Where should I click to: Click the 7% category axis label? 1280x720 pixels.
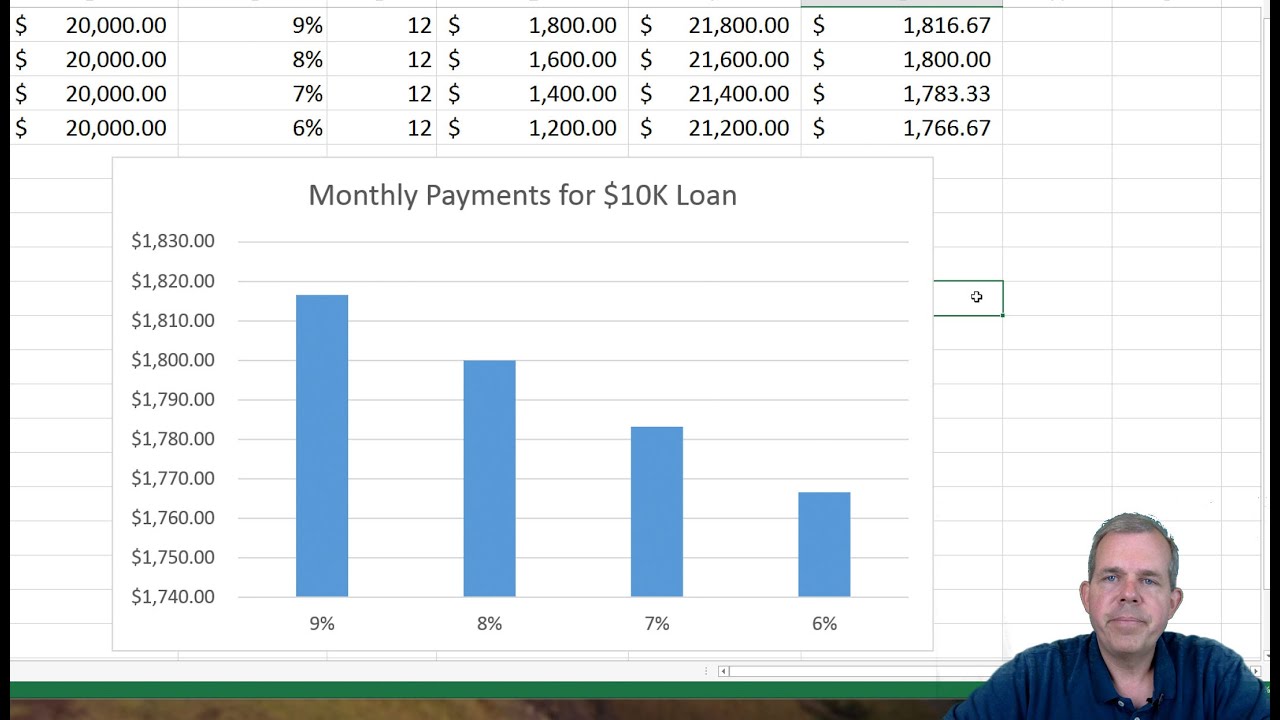coord(657,623)
